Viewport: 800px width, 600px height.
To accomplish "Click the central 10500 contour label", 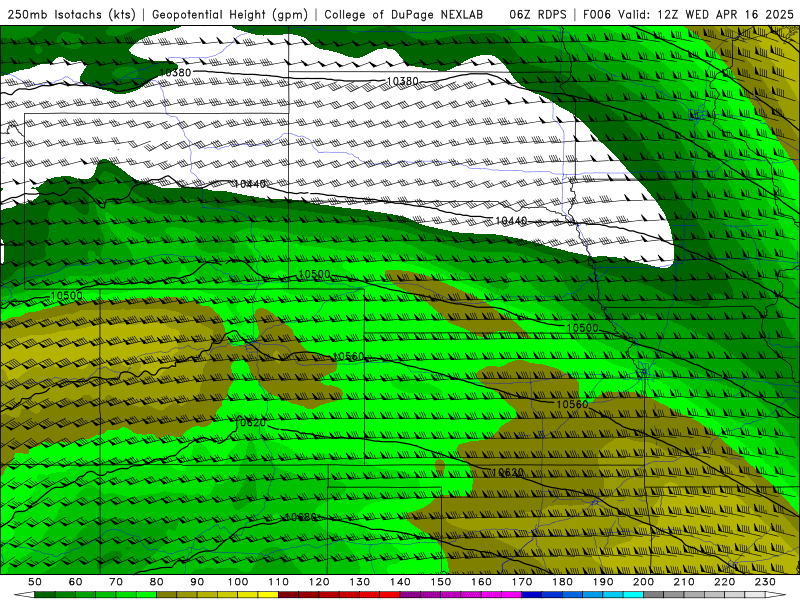I will [314, 274].
